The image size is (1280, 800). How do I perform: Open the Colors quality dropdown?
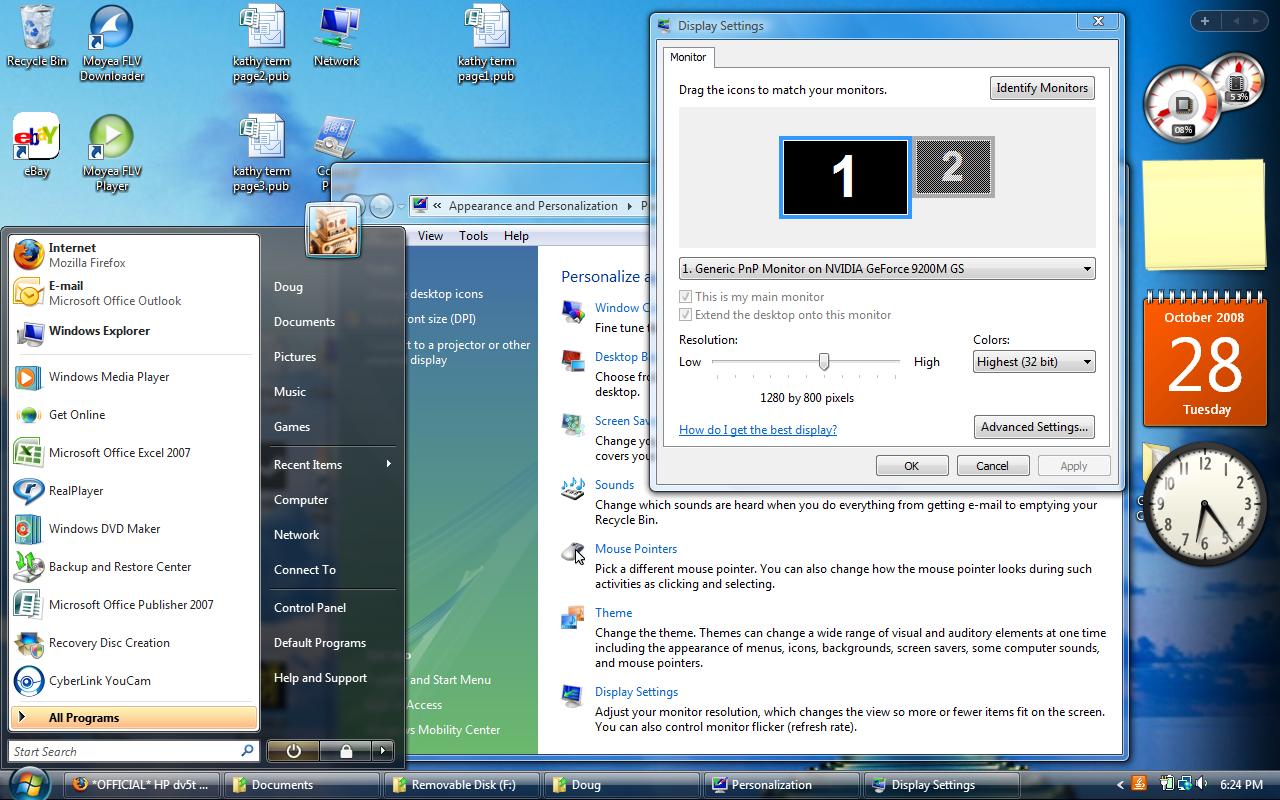click(1033, 362)
